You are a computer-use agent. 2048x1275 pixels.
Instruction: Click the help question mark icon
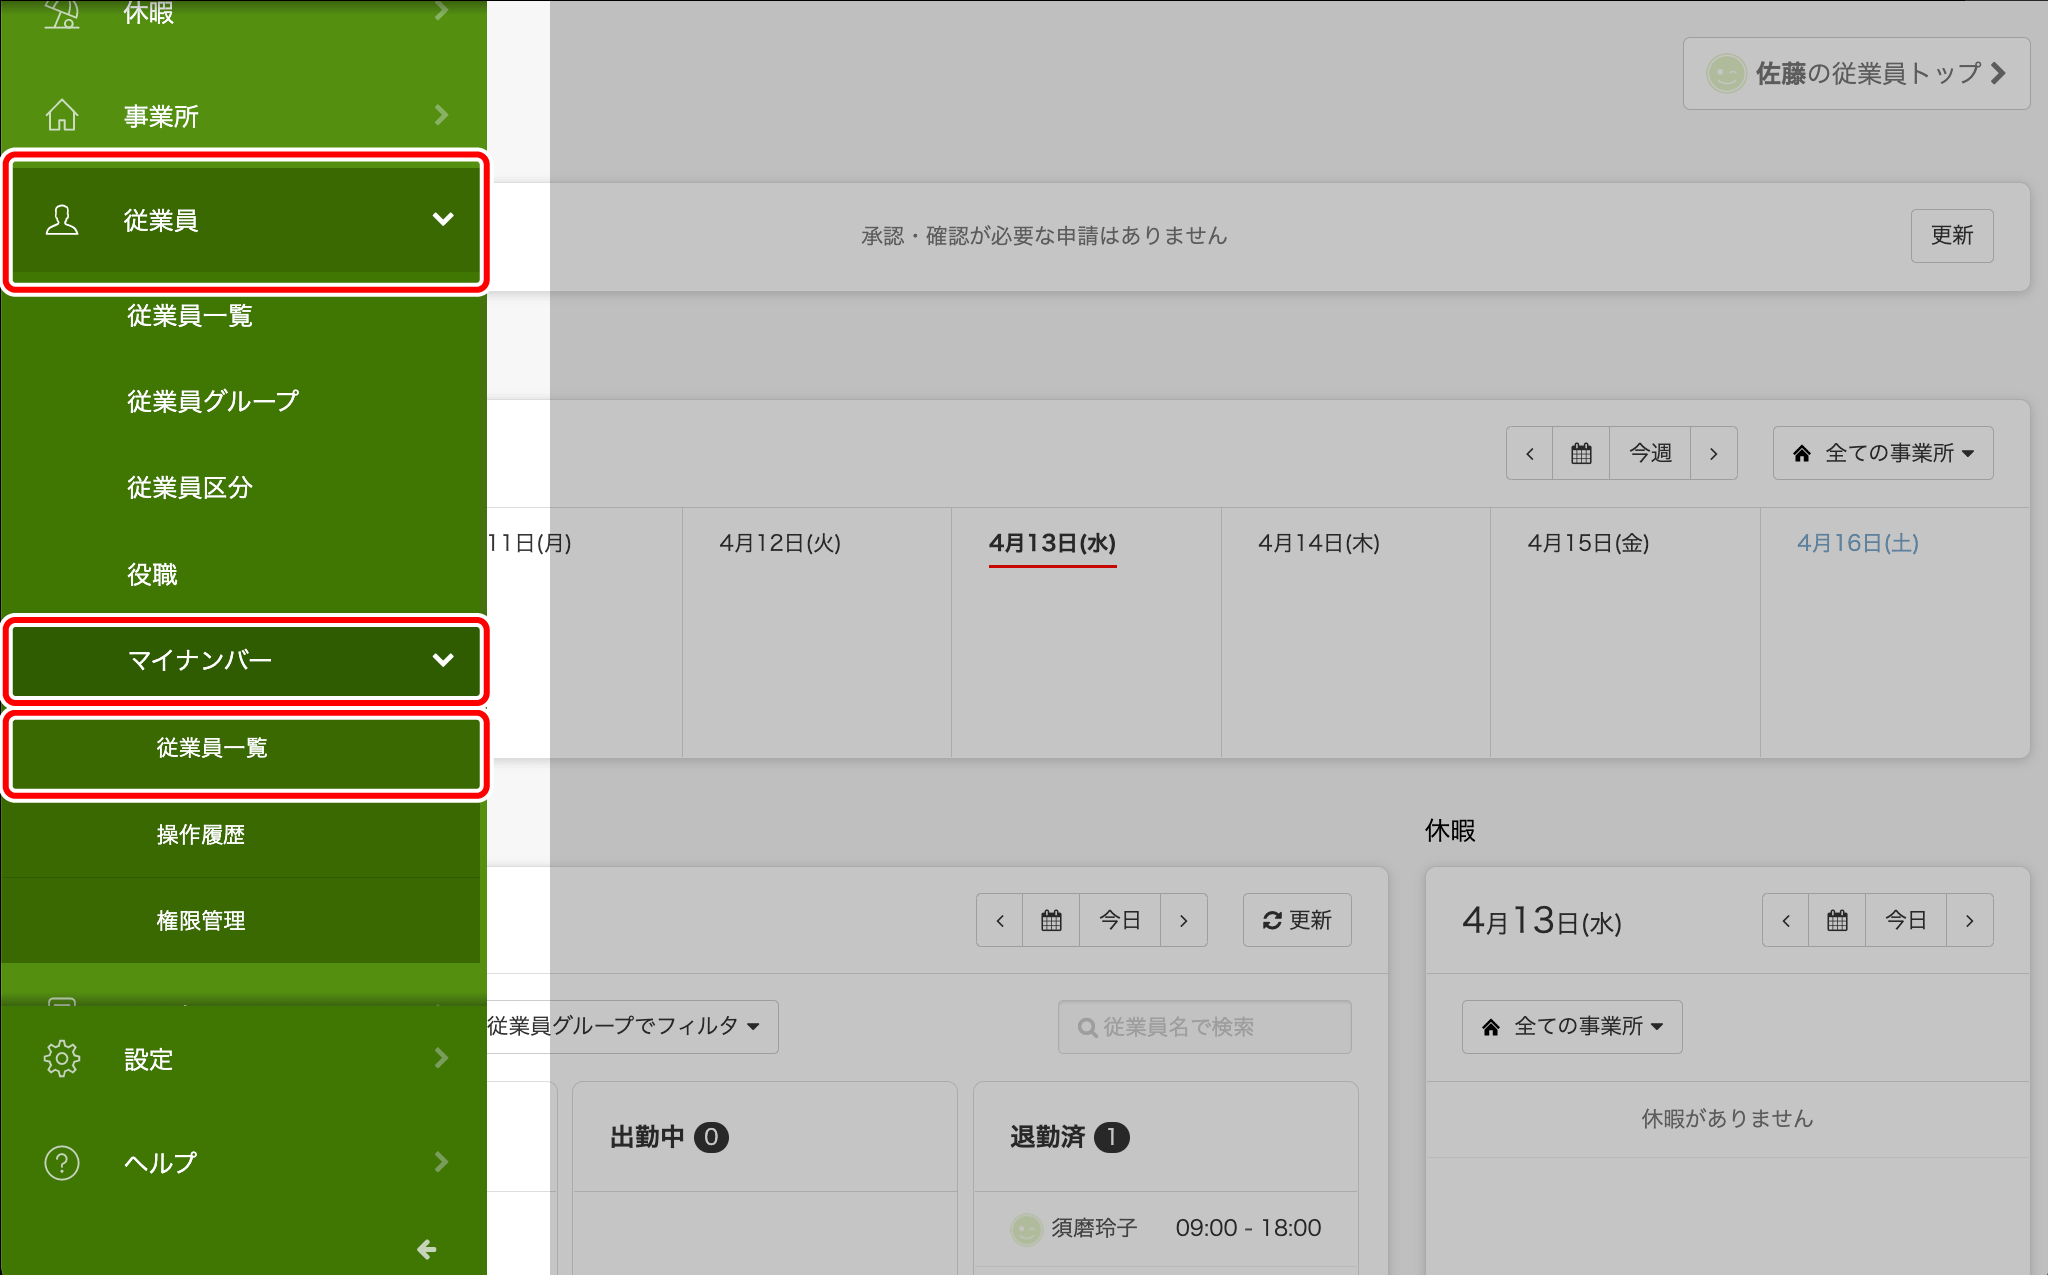tap(62, 1161)
